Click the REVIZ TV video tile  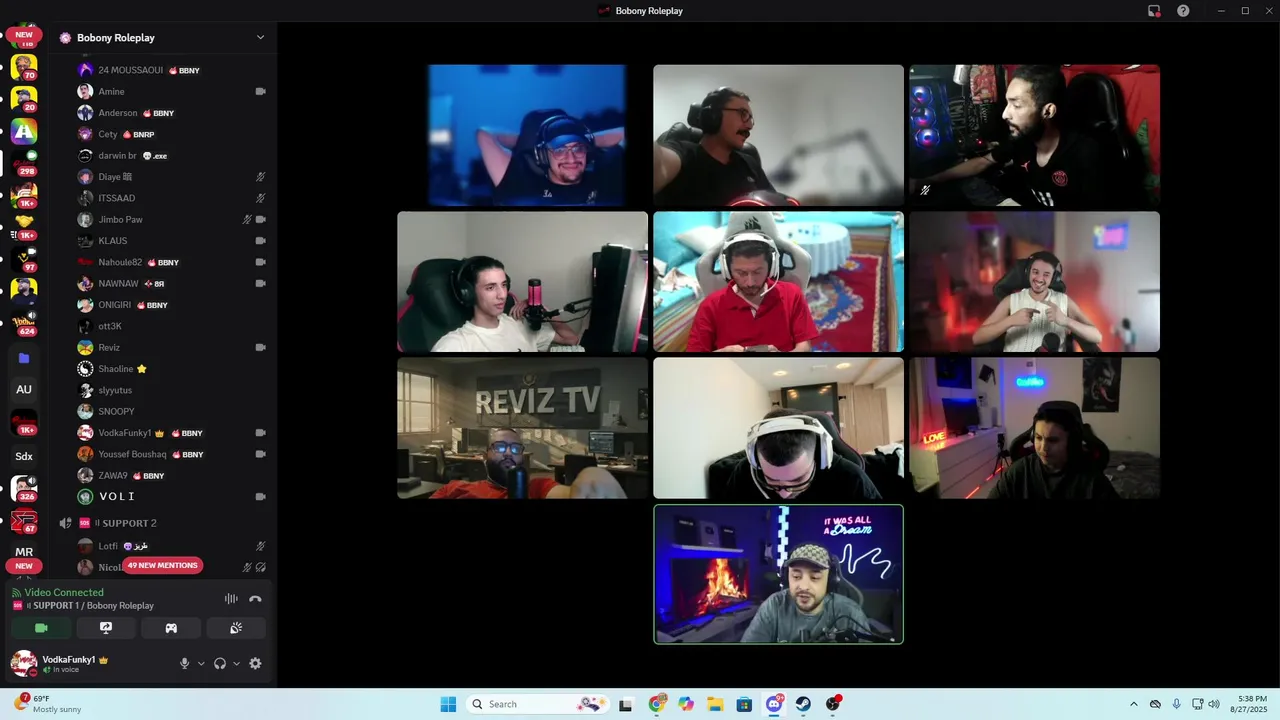pyautogui.click(x=522, y=428)
